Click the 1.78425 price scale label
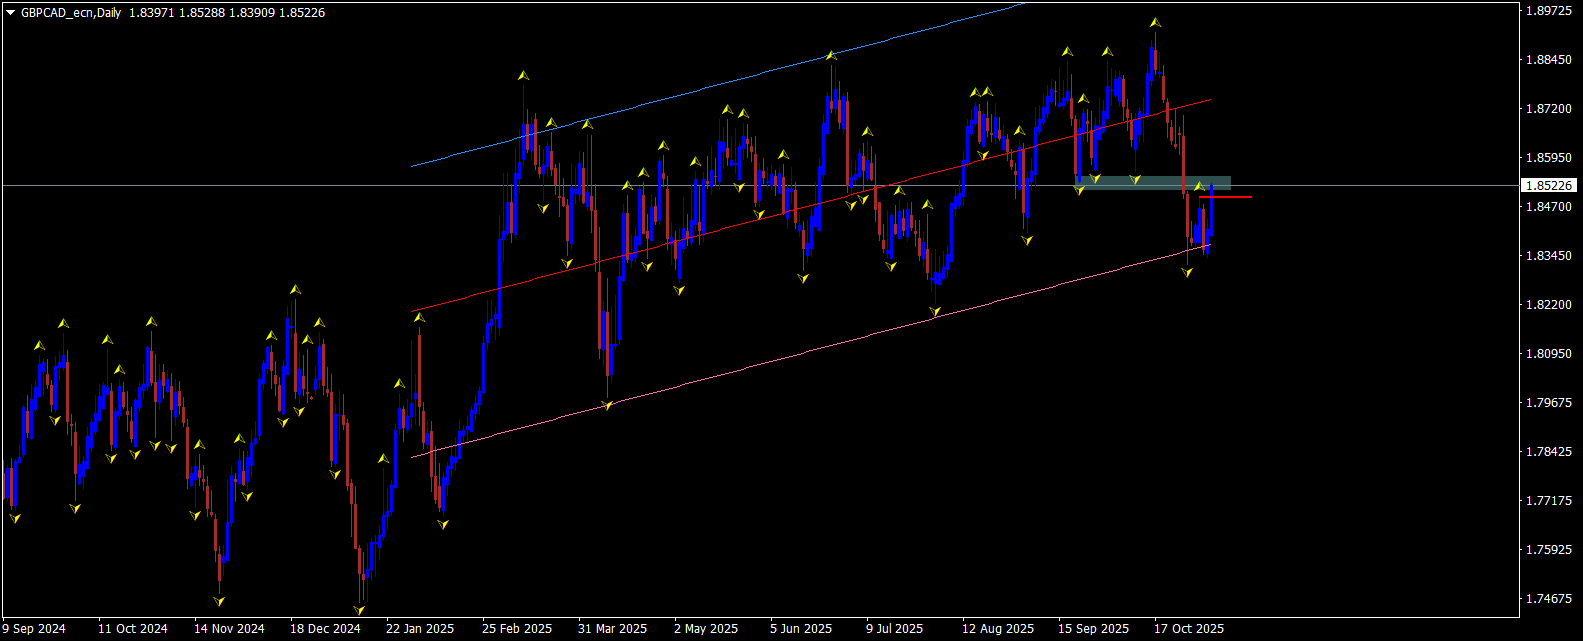Image resolution: width=1583 pixels, height=641 pixels. coord(1549,451)
